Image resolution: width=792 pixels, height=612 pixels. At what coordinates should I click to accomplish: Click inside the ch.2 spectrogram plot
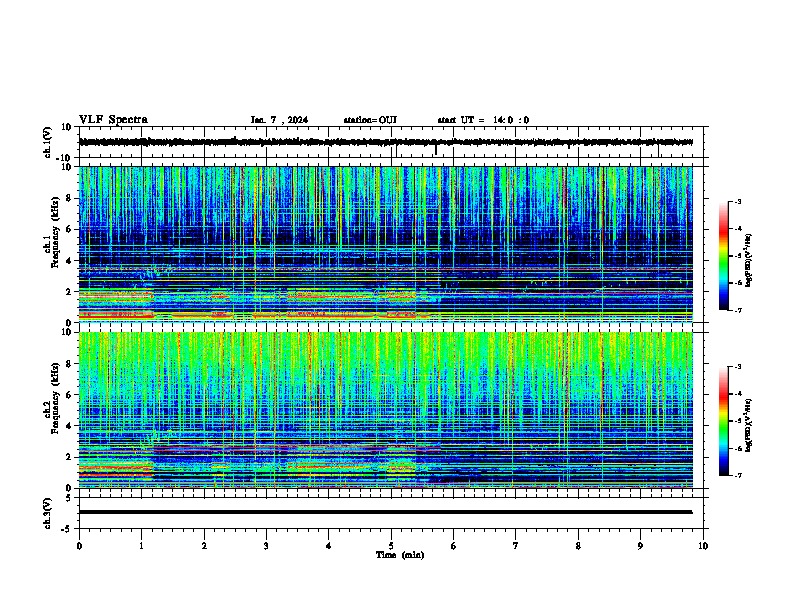385,410
